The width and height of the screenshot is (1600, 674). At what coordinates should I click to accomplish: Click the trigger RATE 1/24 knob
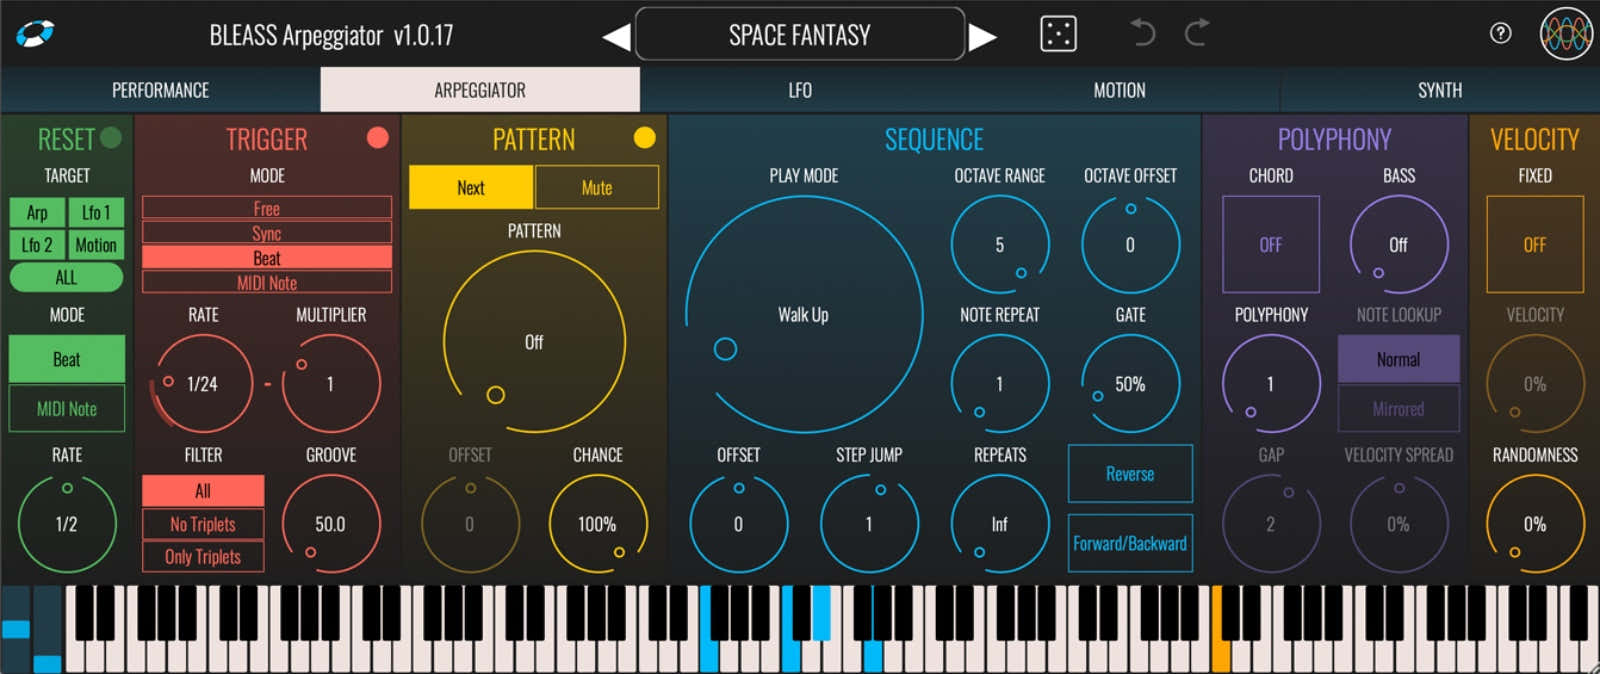pyautogui.click(x=203, y=384)
